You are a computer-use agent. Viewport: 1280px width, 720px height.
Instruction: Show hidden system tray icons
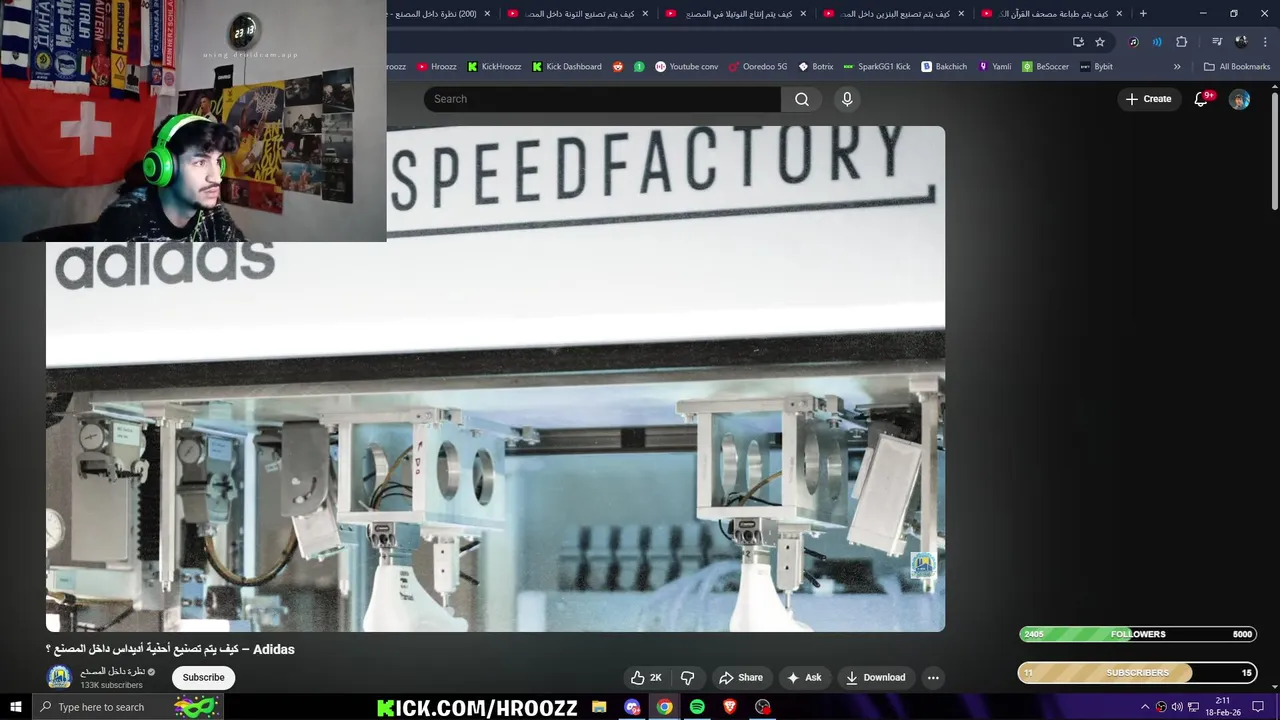point(1145,707)
